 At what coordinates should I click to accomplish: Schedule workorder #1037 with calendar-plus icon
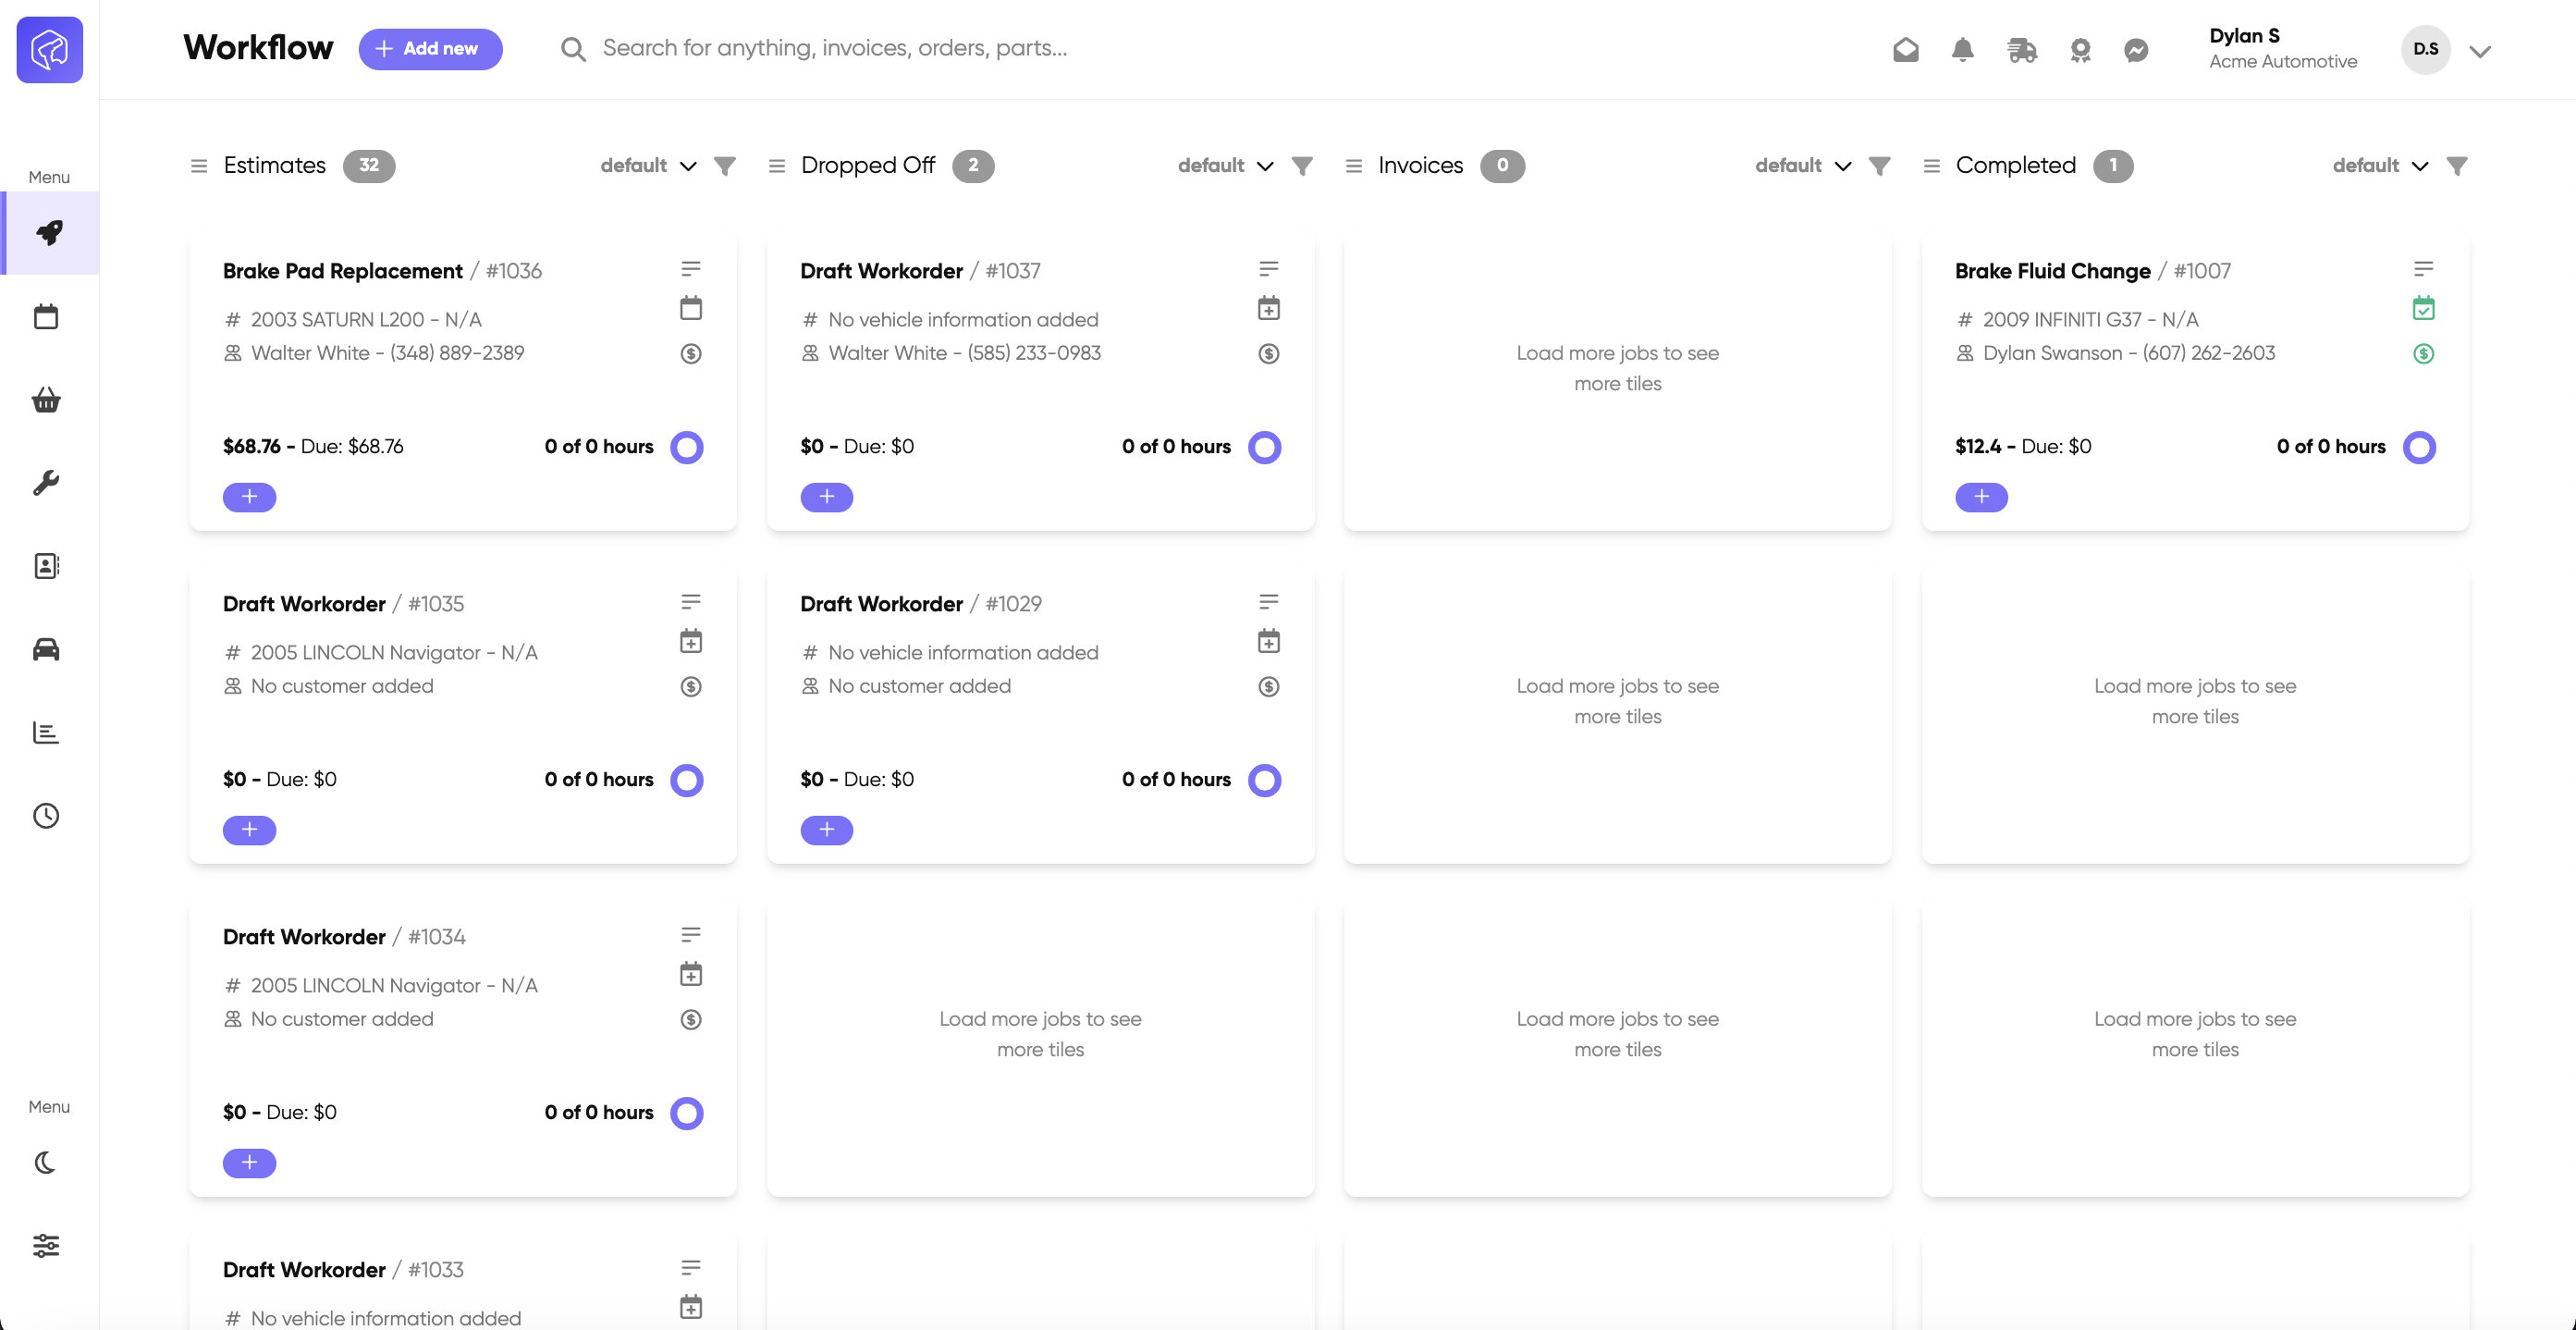coord(1269,308)
